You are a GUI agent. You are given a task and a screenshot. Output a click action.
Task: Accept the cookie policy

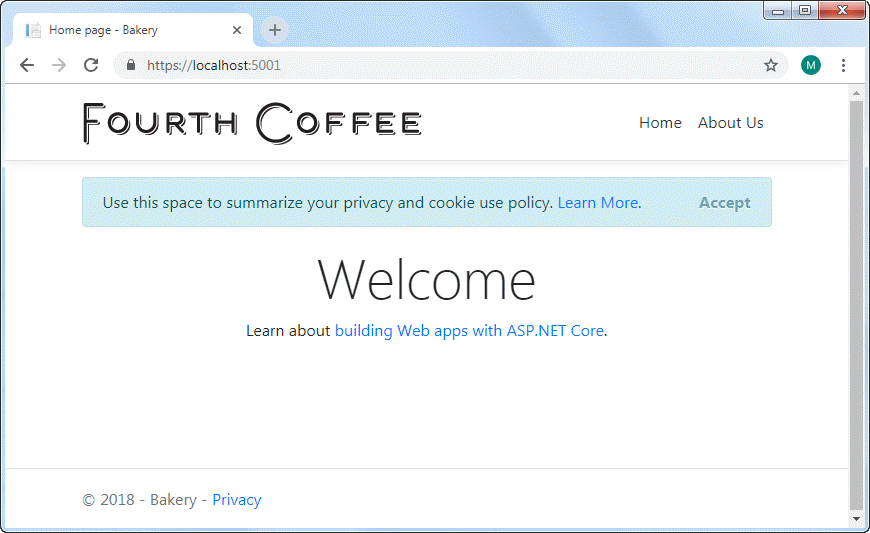[725, 203]
